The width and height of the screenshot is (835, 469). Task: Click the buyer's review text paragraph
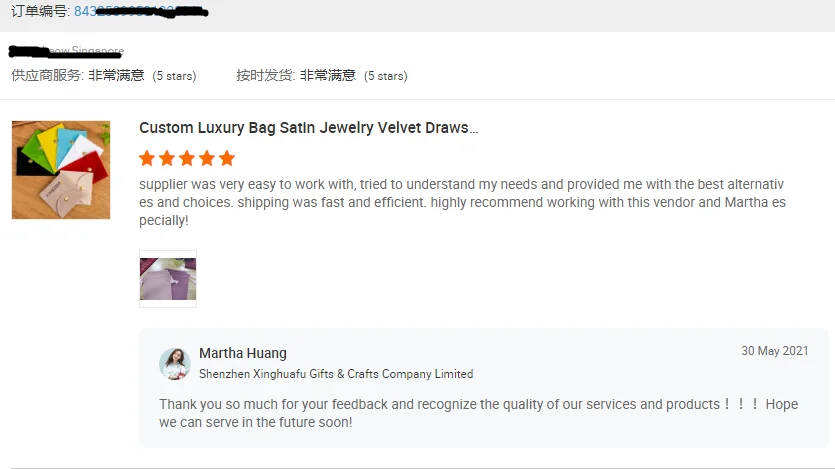462,202
